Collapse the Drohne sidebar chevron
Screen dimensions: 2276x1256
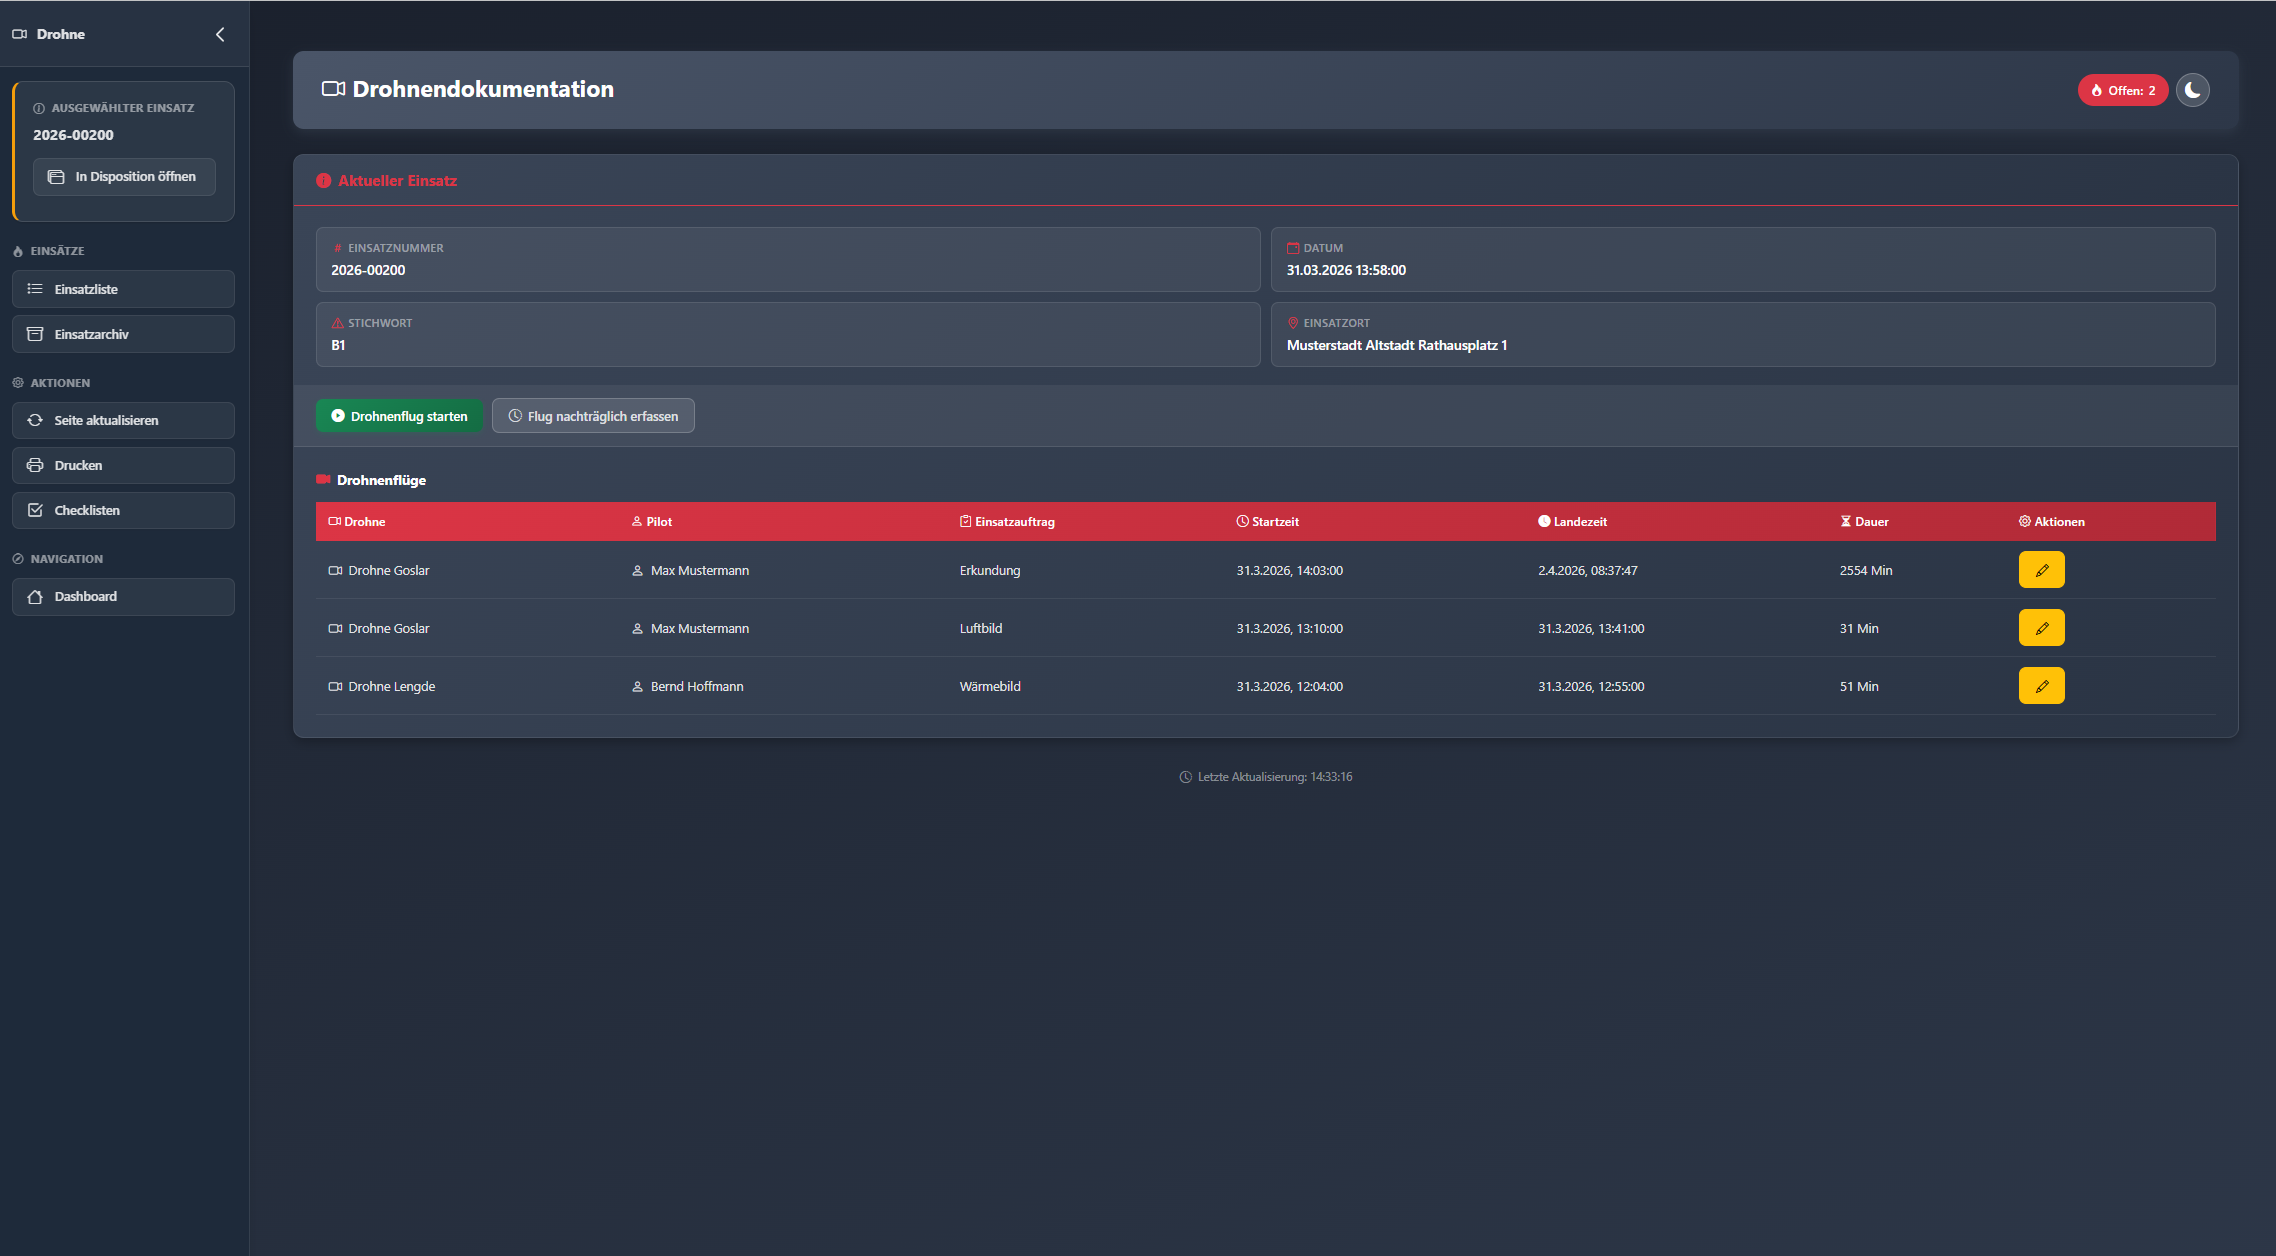pyautogui.click(x=220, y=34)
